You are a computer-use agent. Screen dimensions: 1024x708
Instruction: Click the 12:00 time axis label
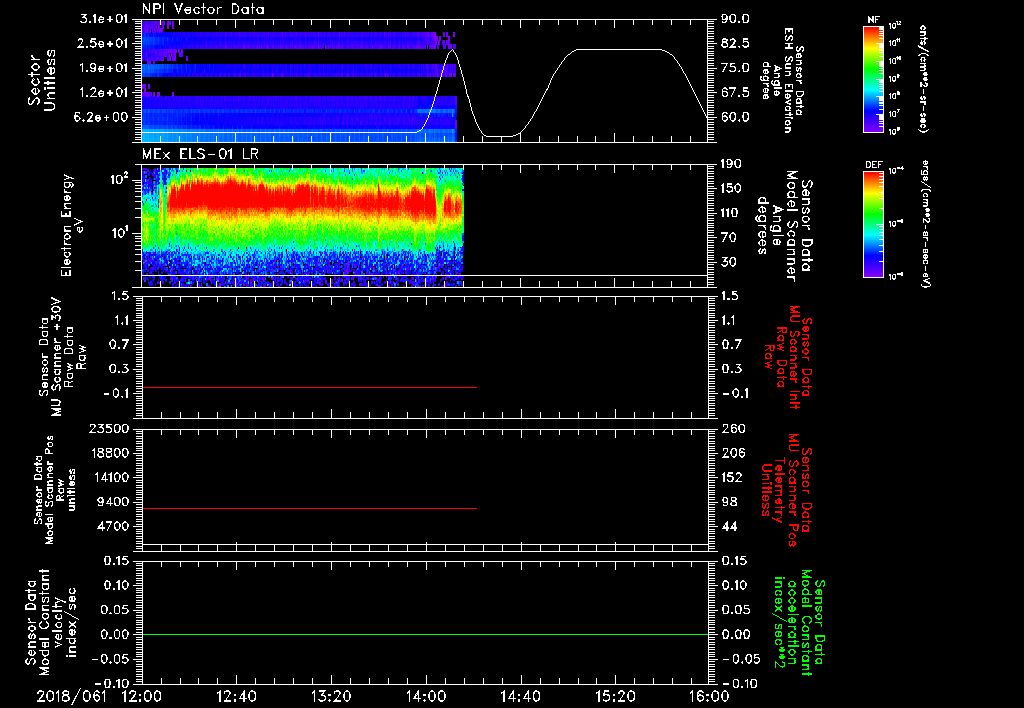point(142,696)
